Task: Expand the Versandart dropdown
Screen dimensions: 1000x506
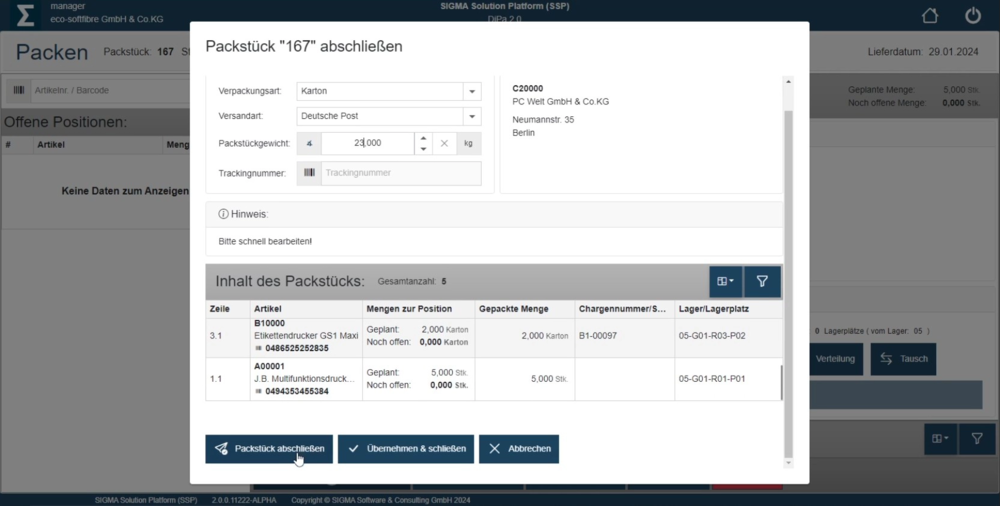Action: pos(471,116)
